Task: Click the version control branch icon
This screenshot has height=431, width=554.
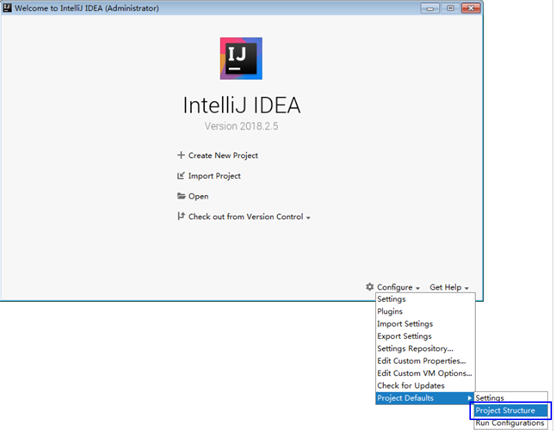Action: coord(181,216)
